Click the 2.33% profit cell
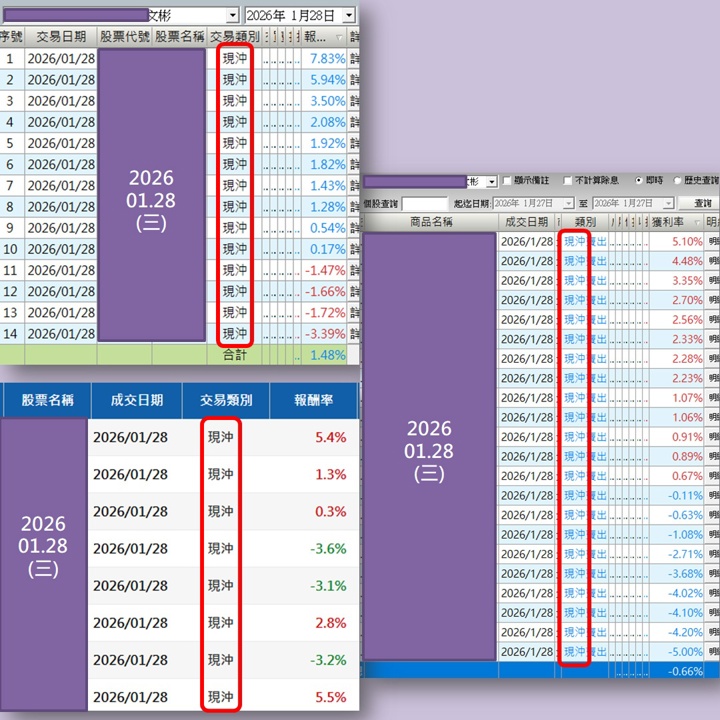This screenshot has width=720, height=720. [676, 339]
